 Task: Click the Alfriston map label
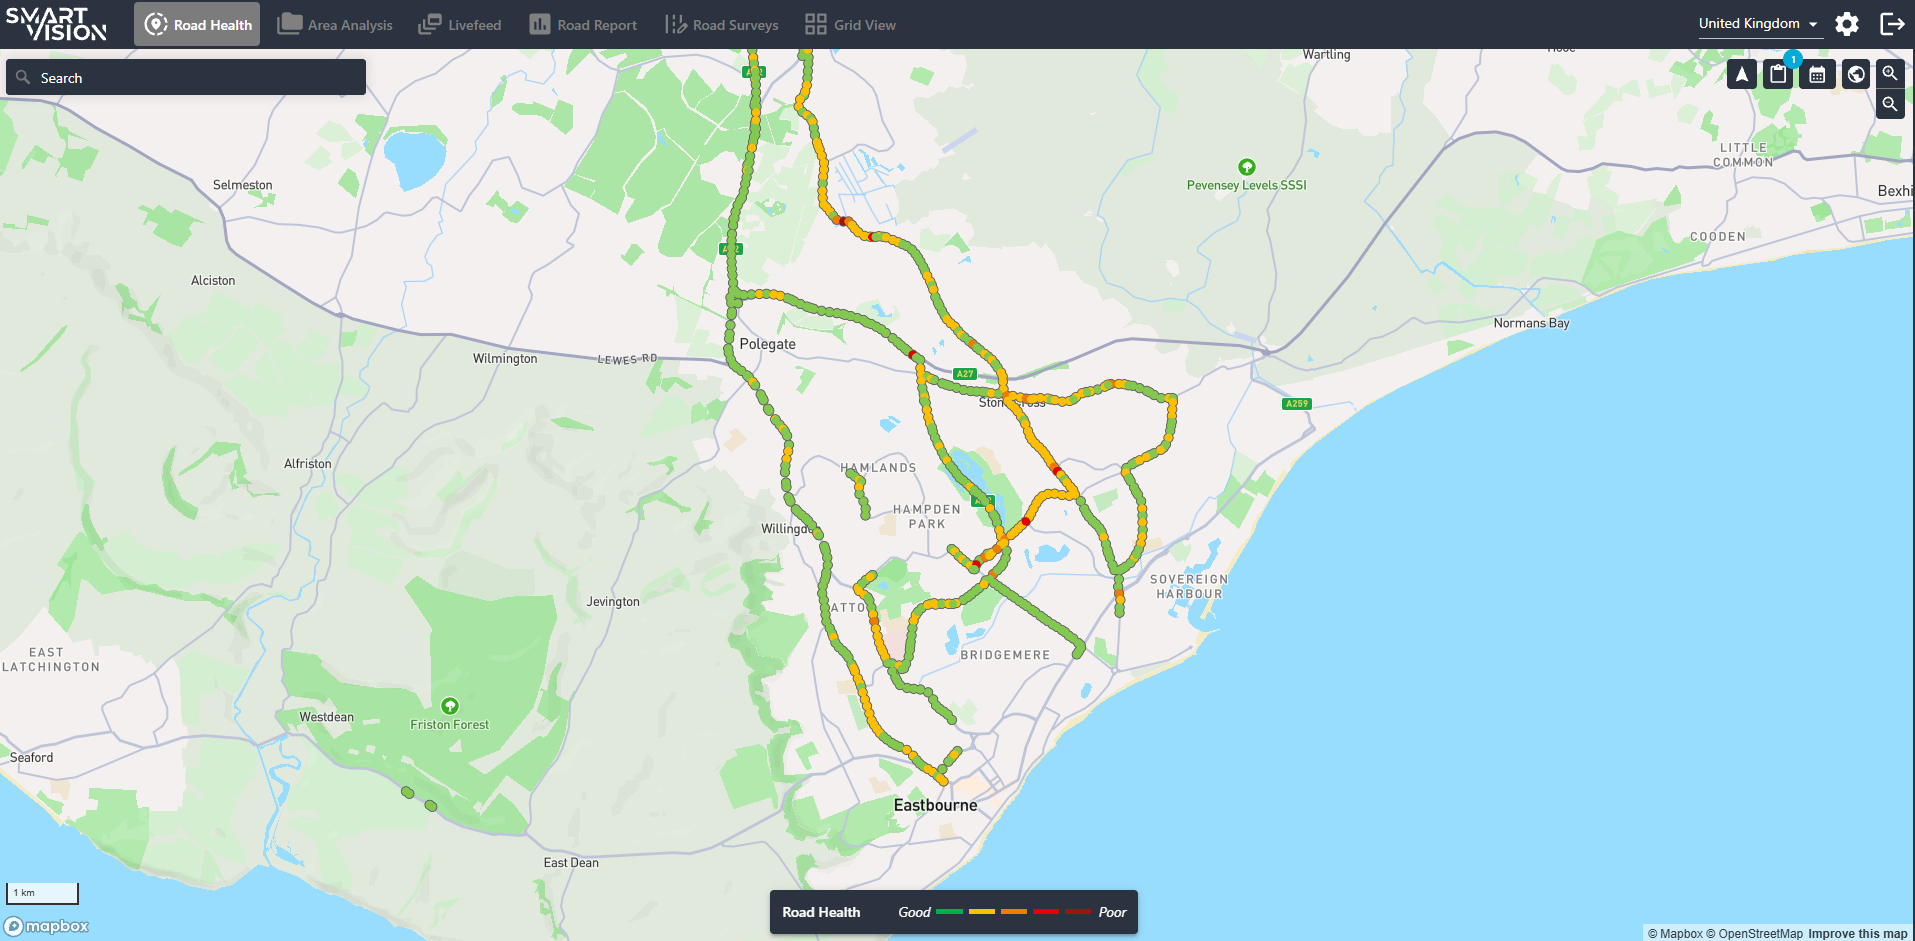307,464
